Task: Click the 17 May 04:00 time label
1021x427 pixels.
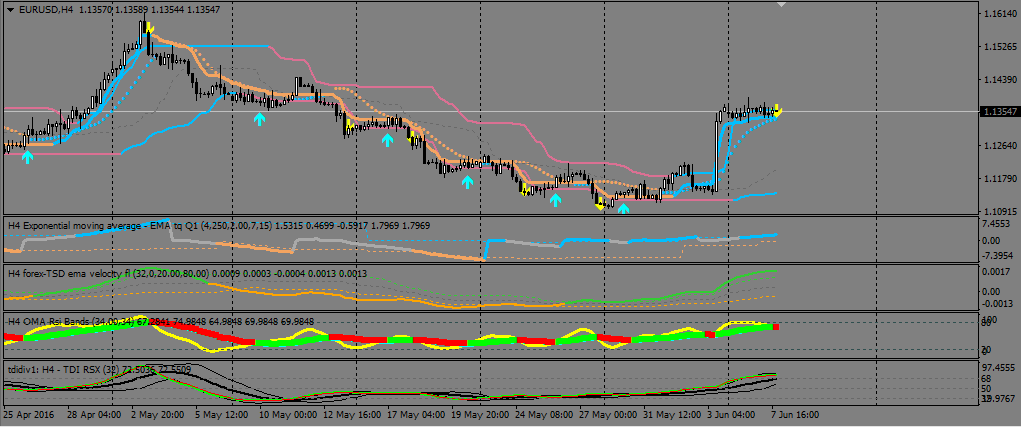Action: [419, 415]
